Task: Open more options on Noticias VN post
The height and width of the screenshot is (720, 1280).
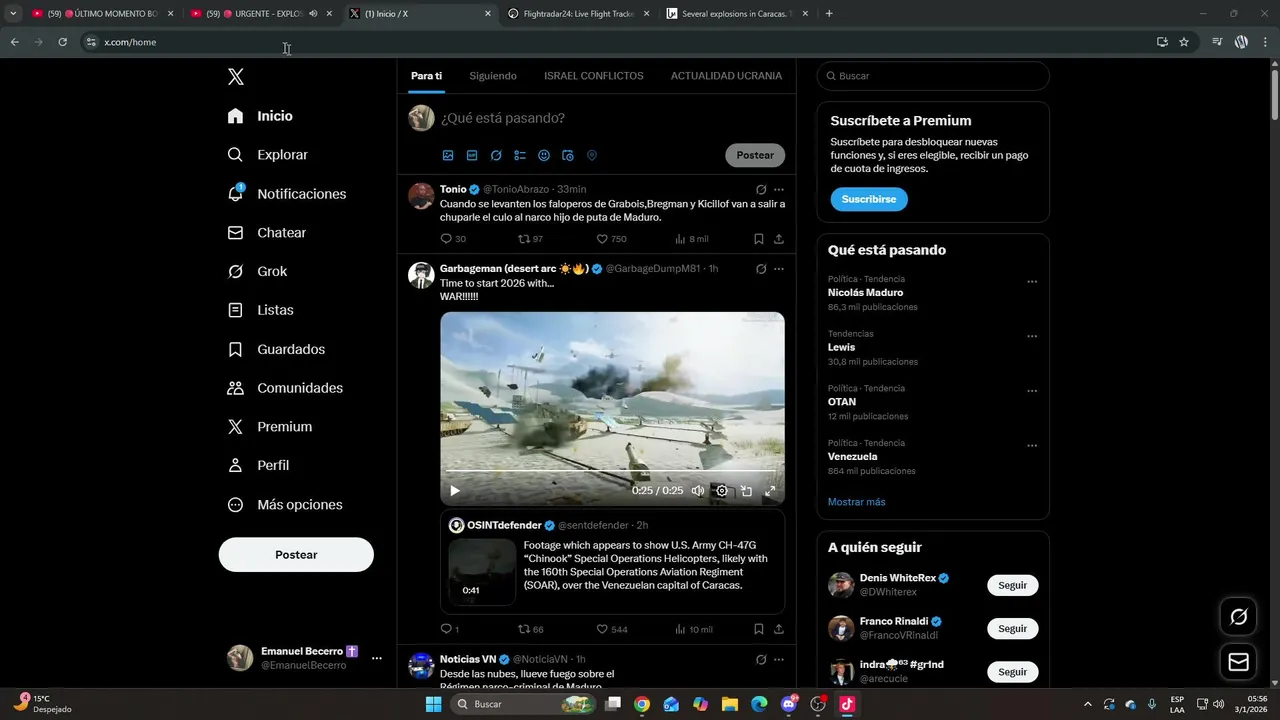Action: (779, 659)
